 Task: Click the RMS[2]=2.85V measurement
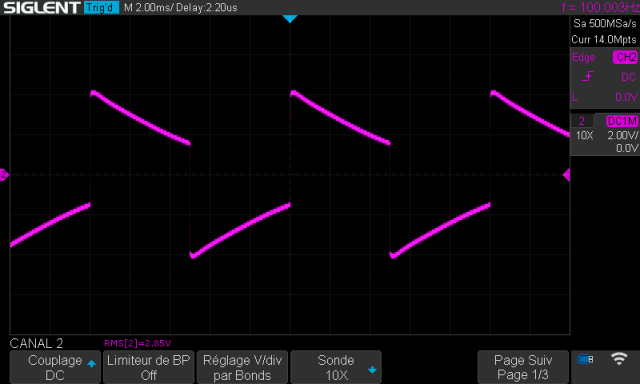pos(137,343)
